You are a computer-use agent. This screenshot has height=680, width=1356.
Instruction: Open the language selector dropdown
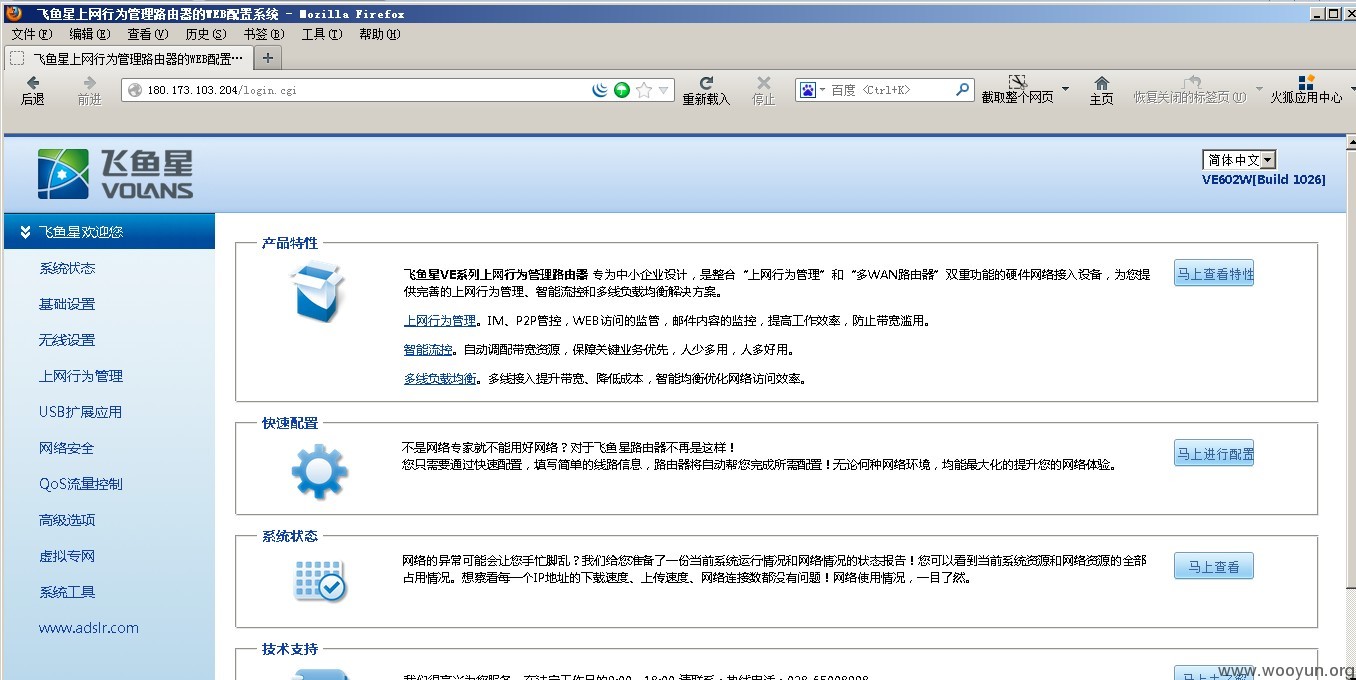1239,160
